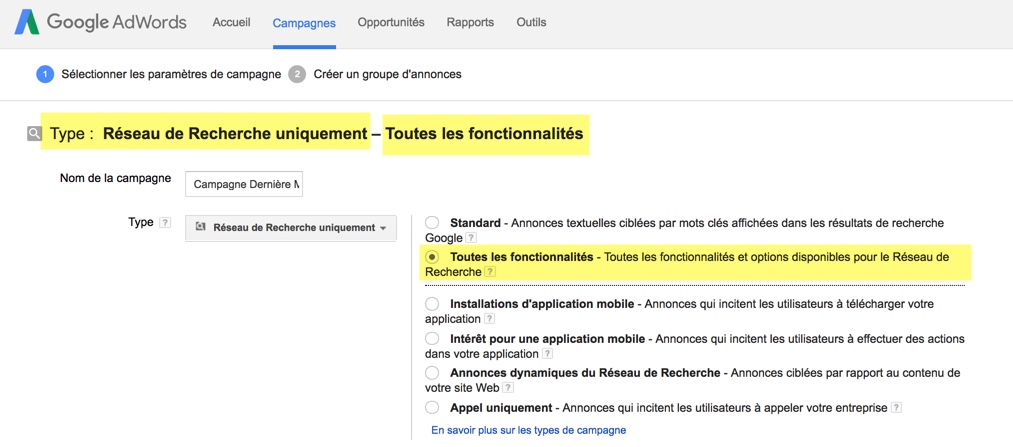Open help icon after 'télécharger votre application'

pyautogui.click(x=490, y=319)
